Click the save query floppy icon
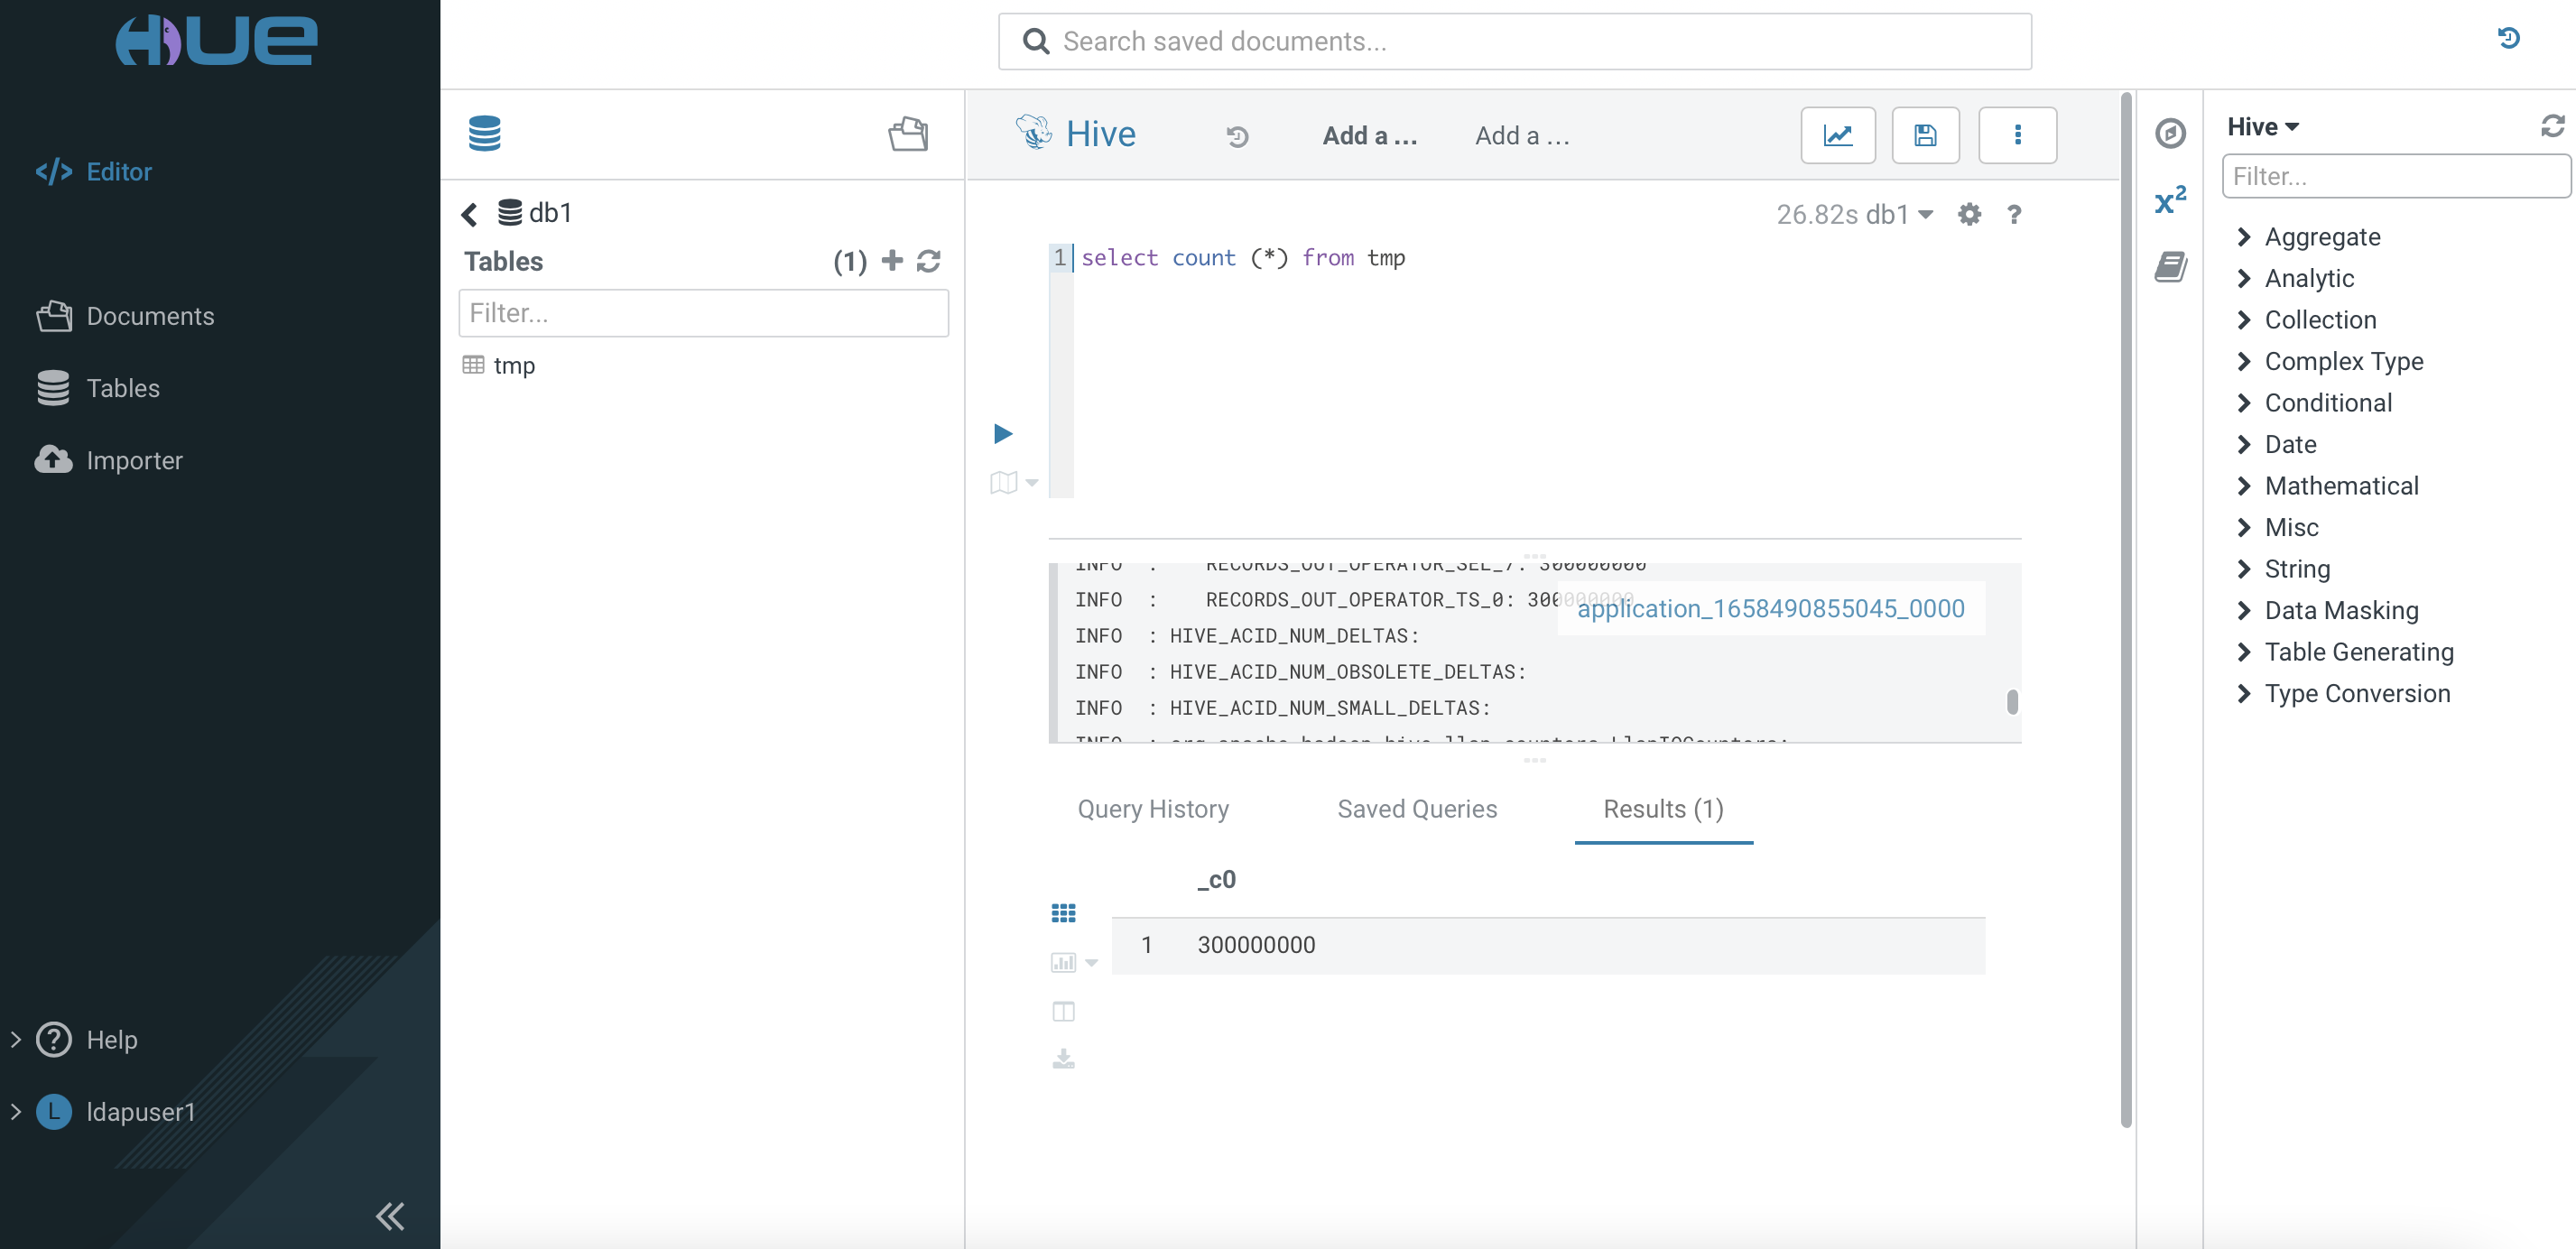This screenshot has width=2576, height=1249. [1925, 135]
